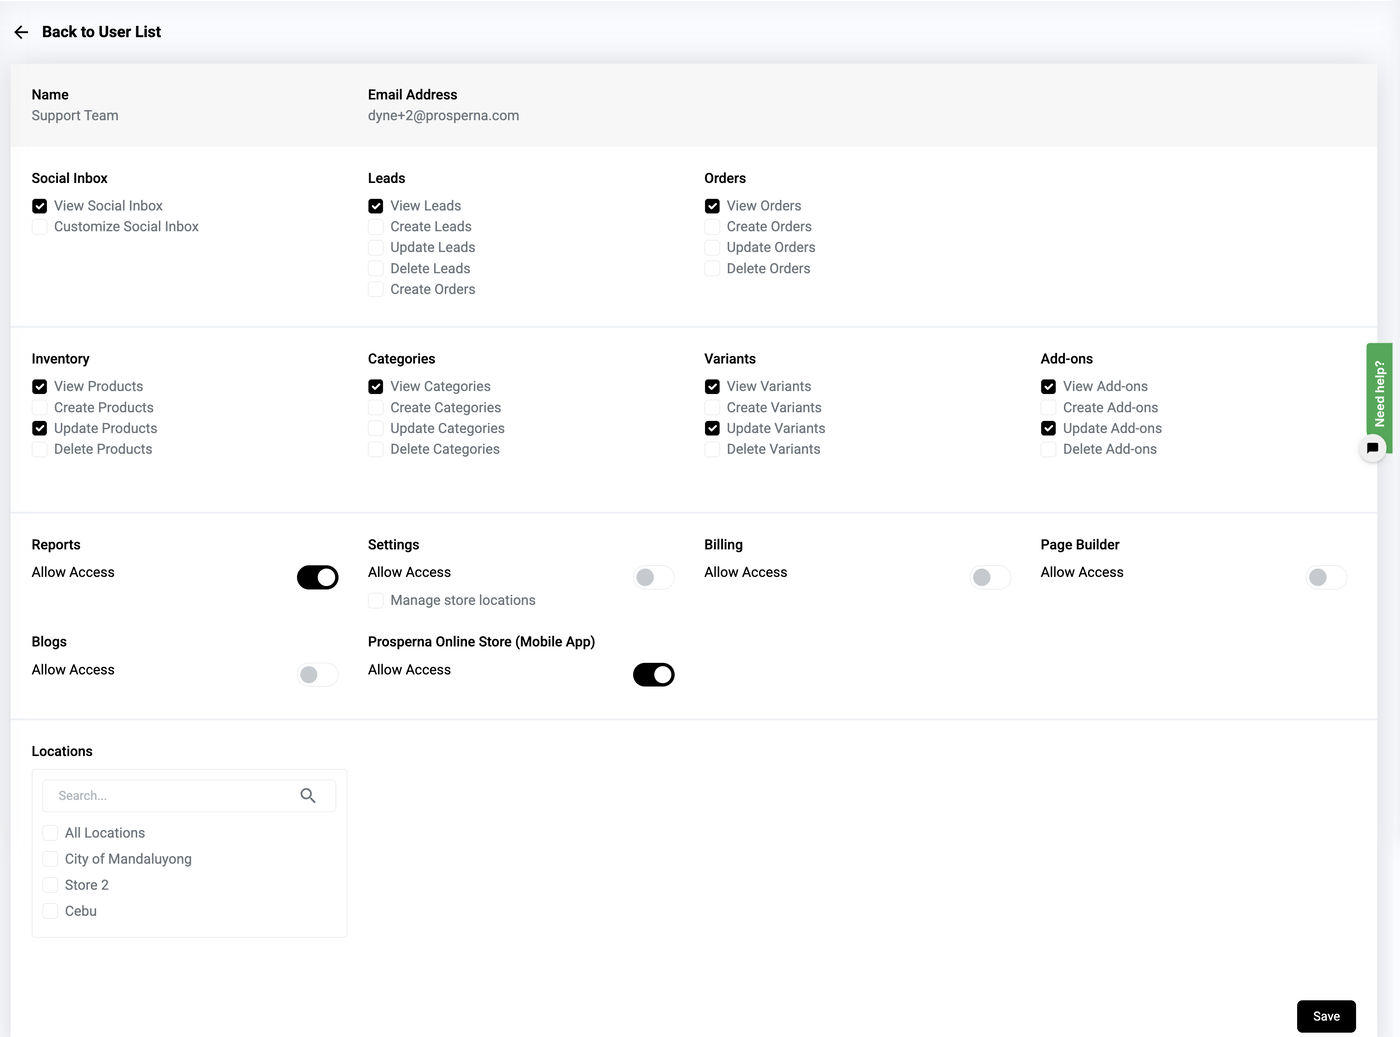Click the search magnifier icon in Locations

coord(308,796)
